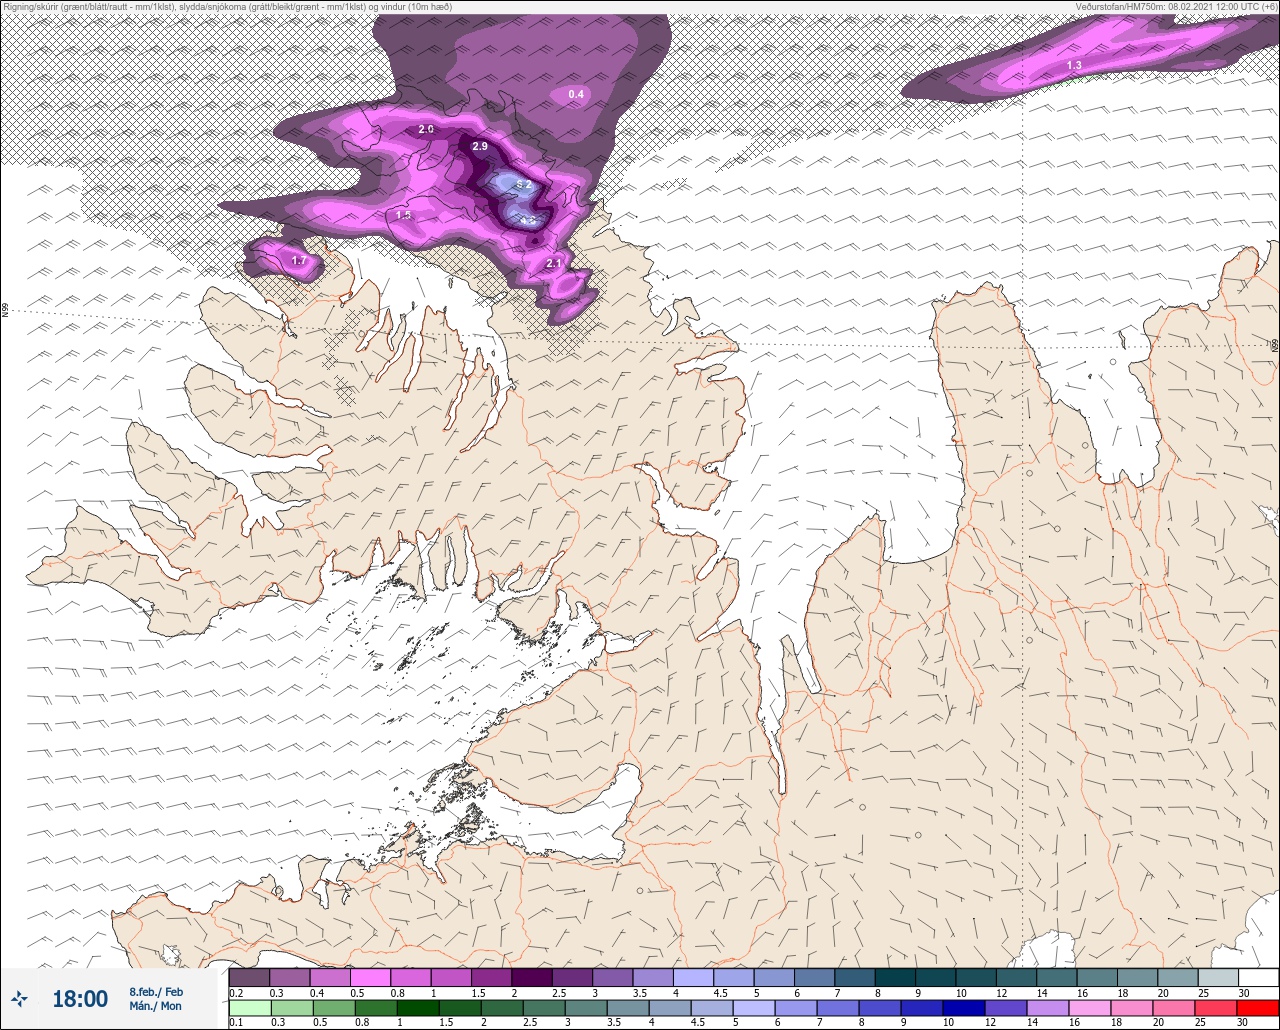
Task: Click the Veðurstofan/HM750m run timestamp header
Action: tap(1176, 6)
